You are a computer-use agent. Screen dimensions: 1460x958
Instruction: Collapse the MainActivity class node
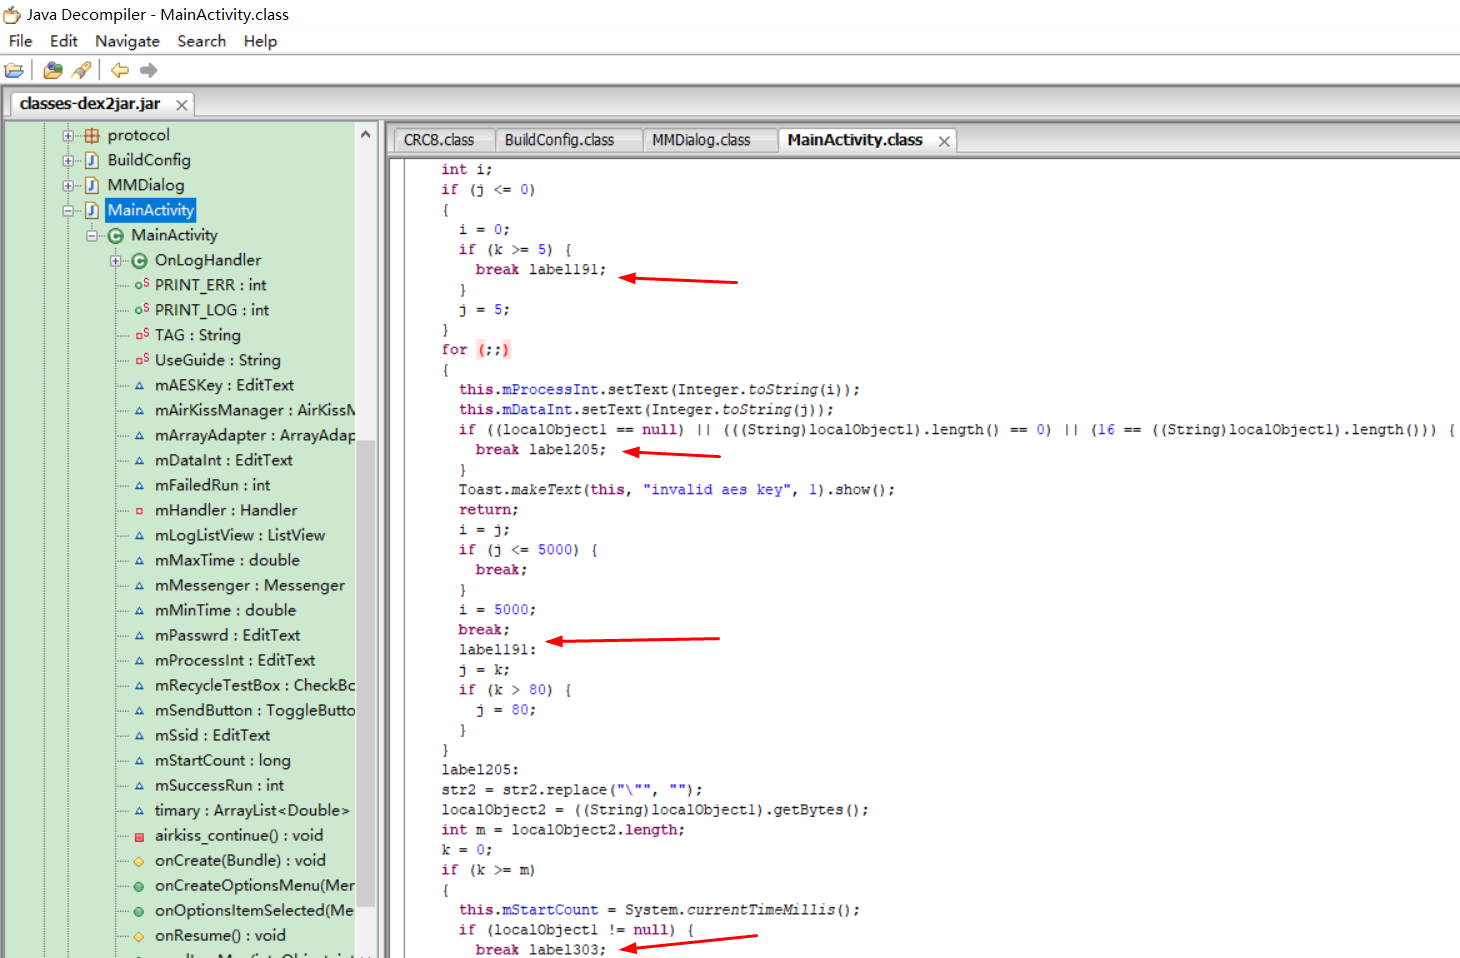click(92, 235)
